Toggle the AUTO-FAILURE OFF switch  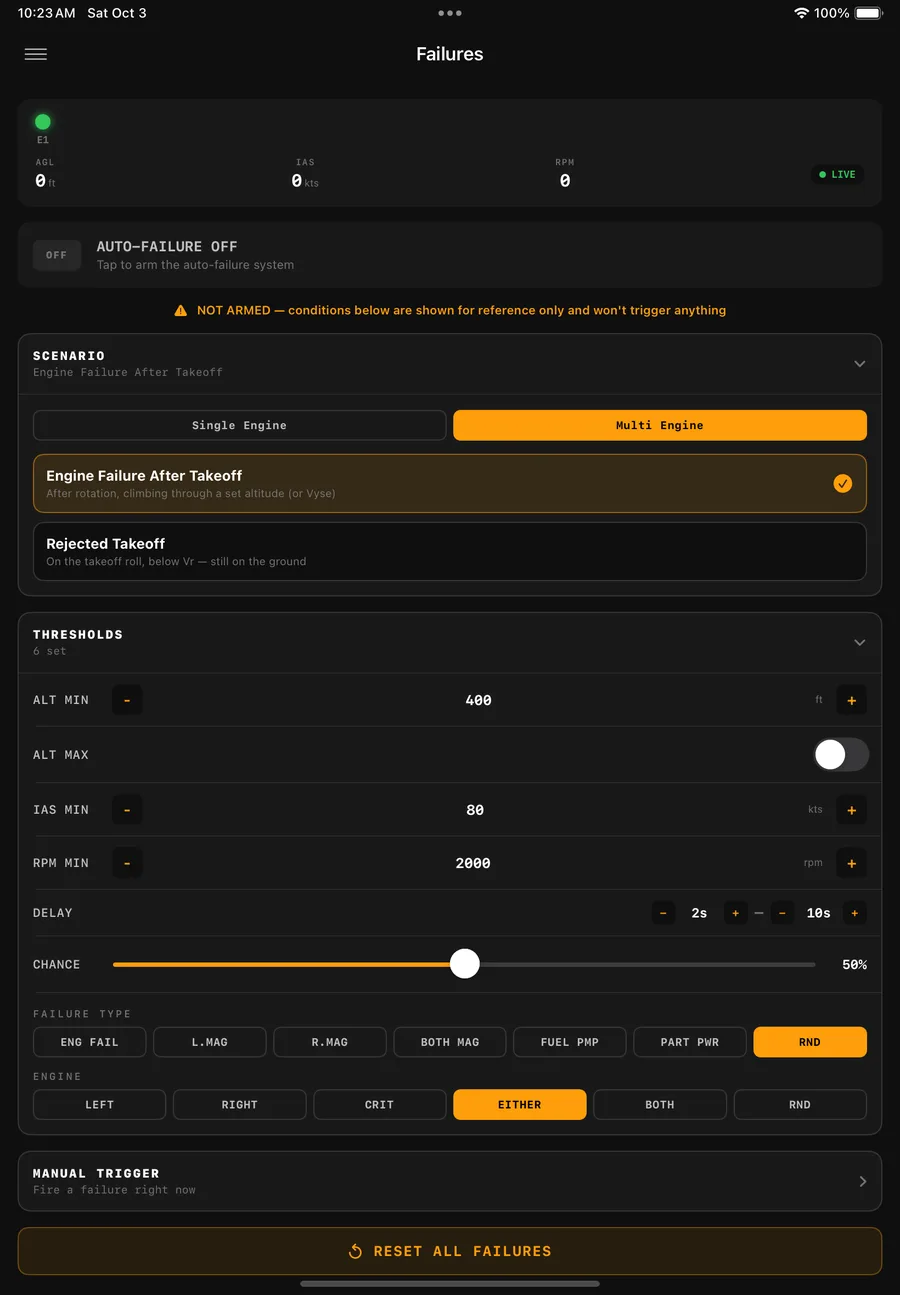click(56, 255)
